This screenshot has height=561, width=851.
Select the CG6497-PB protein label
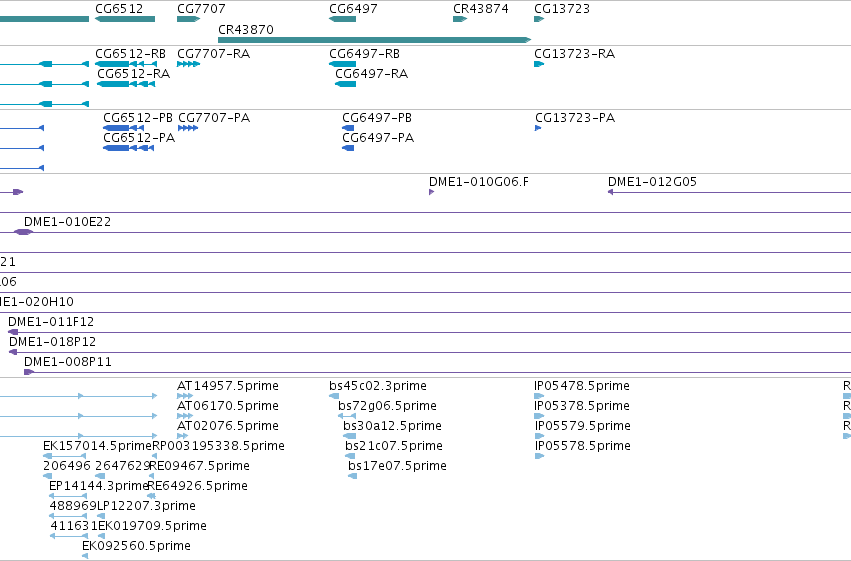click(x=377, y=118)
